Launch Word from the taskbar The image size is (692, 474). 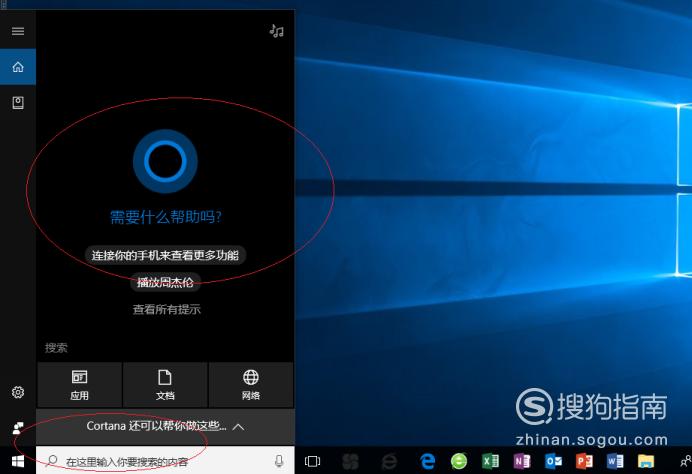(x=615, y=461)
